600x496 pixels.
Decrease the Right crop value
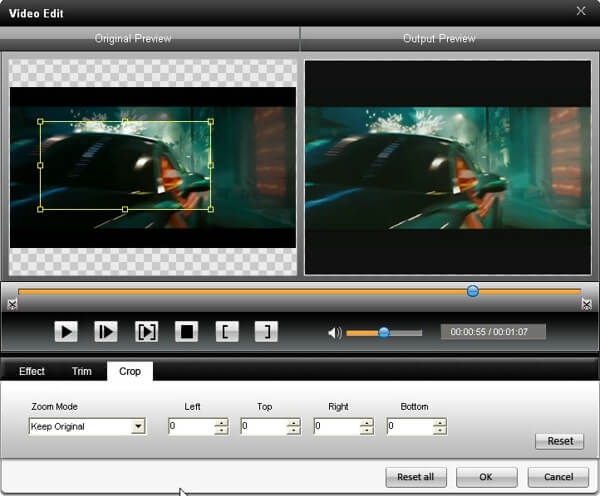[x=367, y=430]
